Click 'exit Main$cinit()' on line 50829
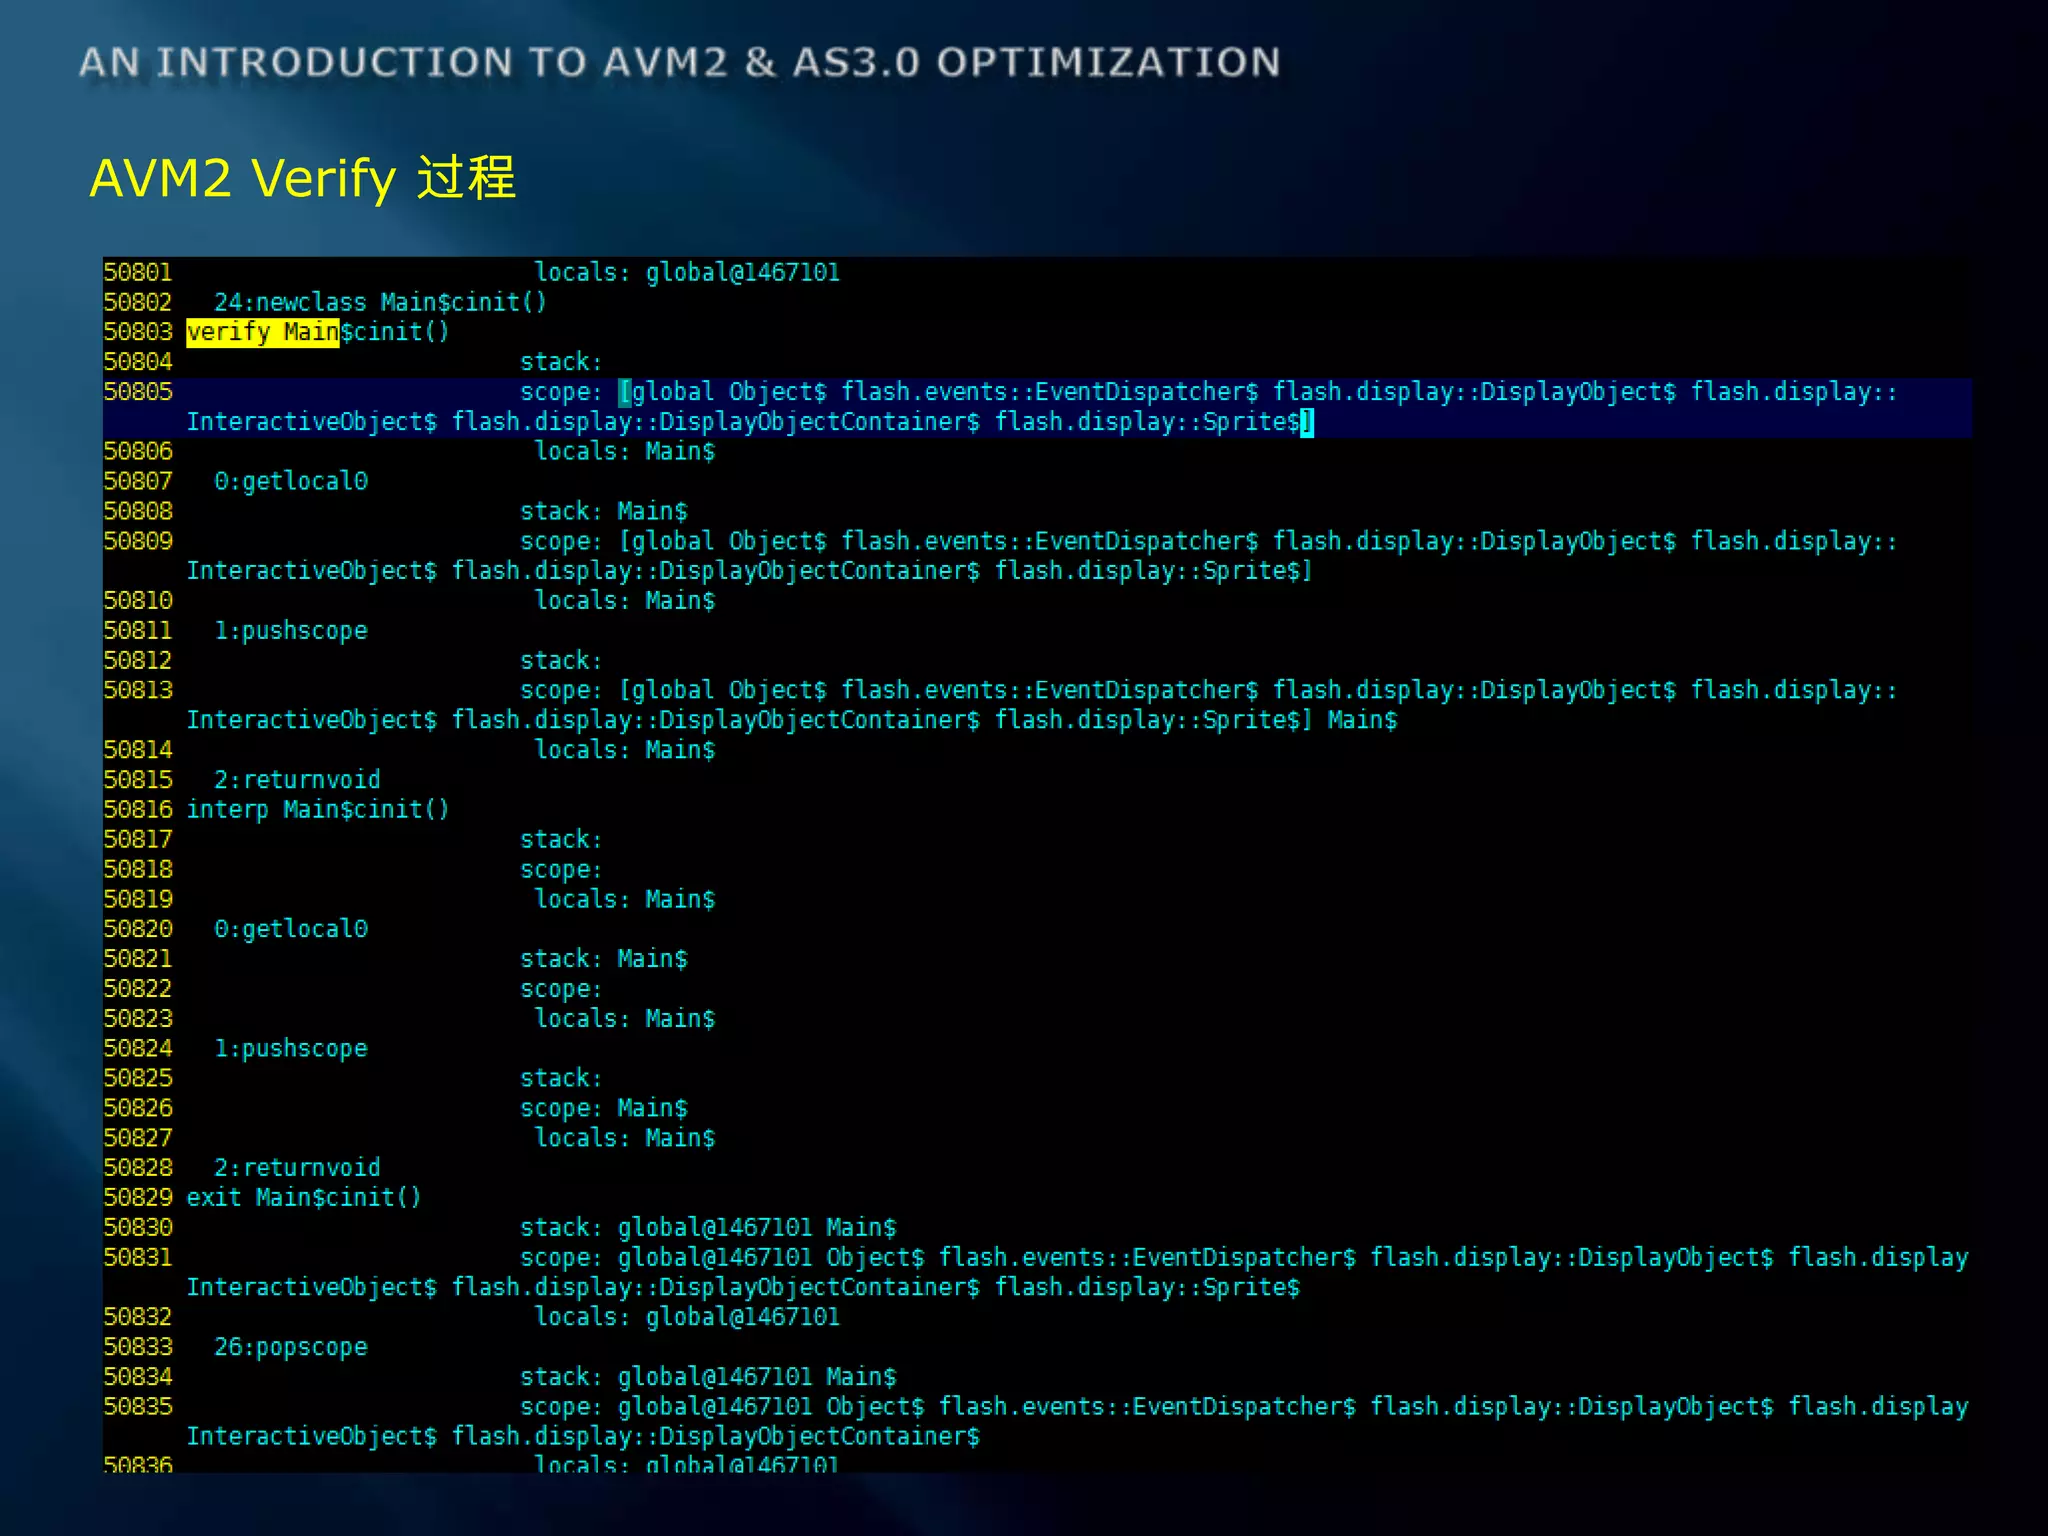The image size is (2048, 1536). pos(304,1198)
